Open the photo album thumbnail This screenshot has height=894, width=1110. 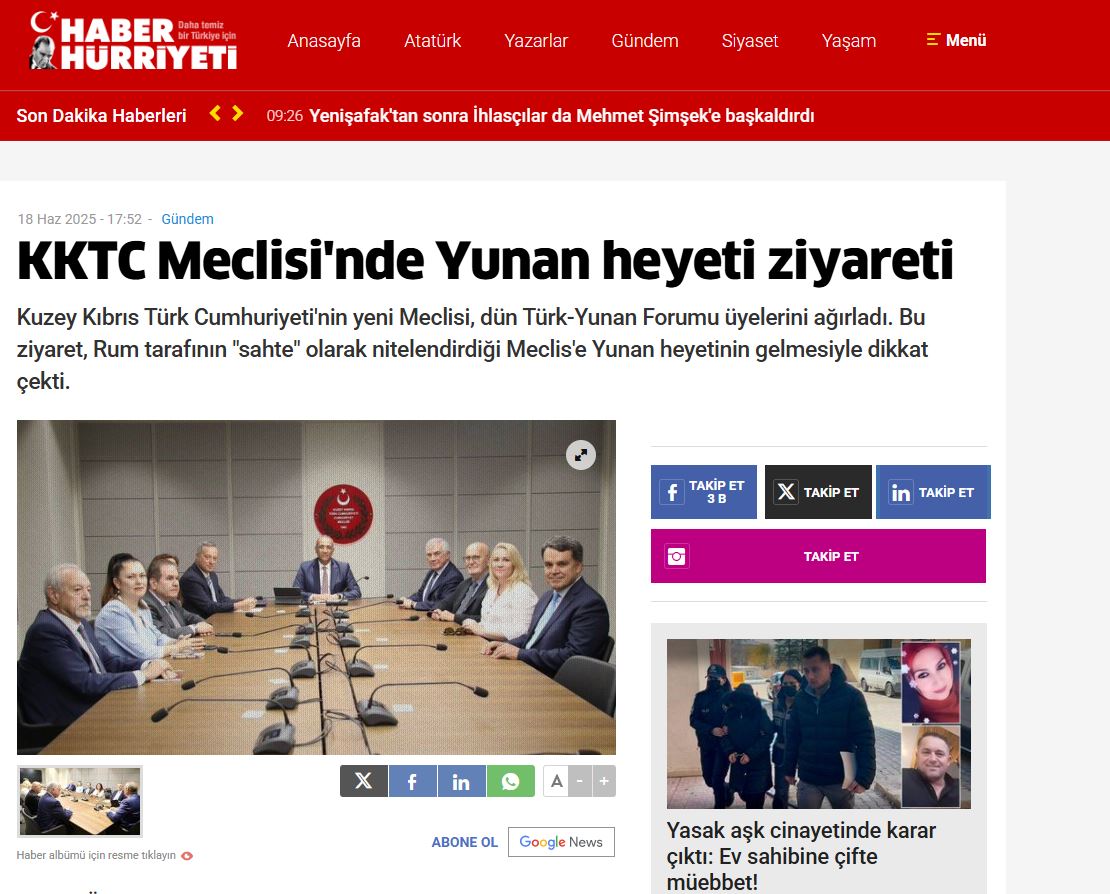[x=80, y=801]
